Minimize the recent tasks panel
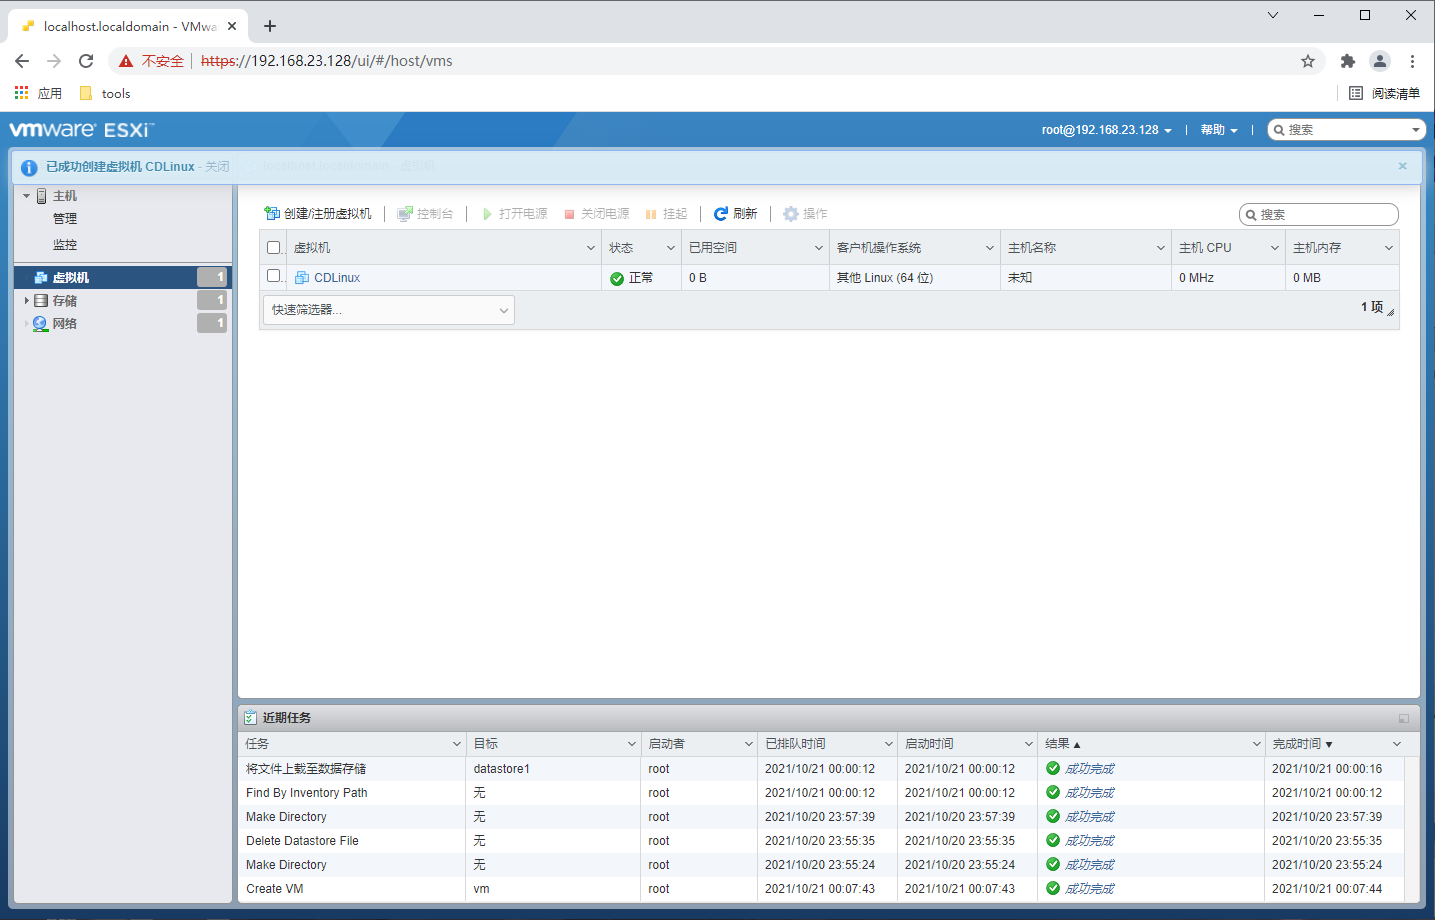1435x920 pixels. 1403,718
